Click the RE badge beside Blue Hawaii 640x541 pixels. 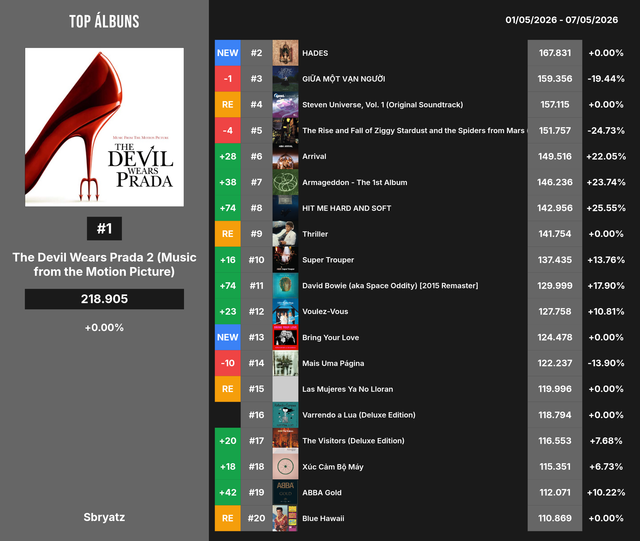click(x=228, y=518)
